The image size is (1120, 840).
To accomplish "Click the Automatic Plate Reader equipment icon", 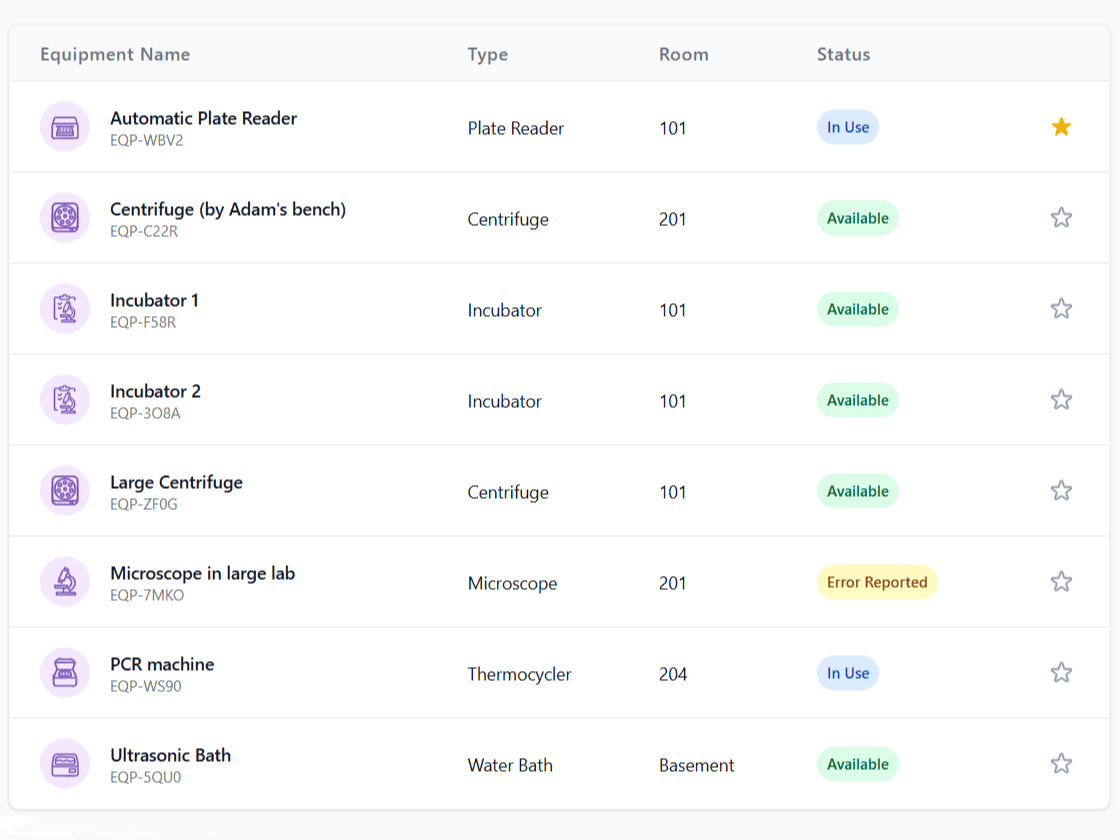I will point(65,127).
